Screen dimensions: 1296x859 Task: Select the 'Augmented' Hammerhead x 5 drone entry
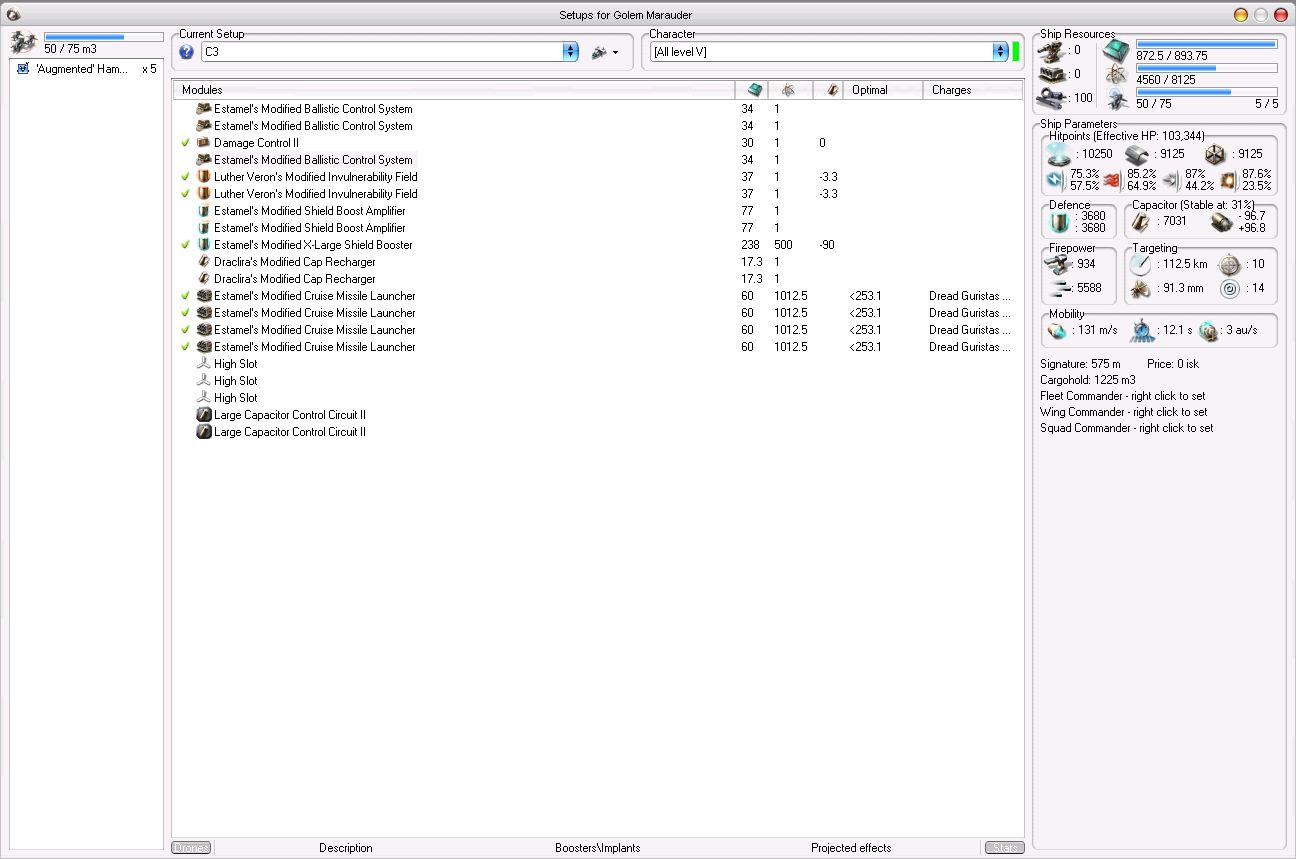tap(86, 69)
